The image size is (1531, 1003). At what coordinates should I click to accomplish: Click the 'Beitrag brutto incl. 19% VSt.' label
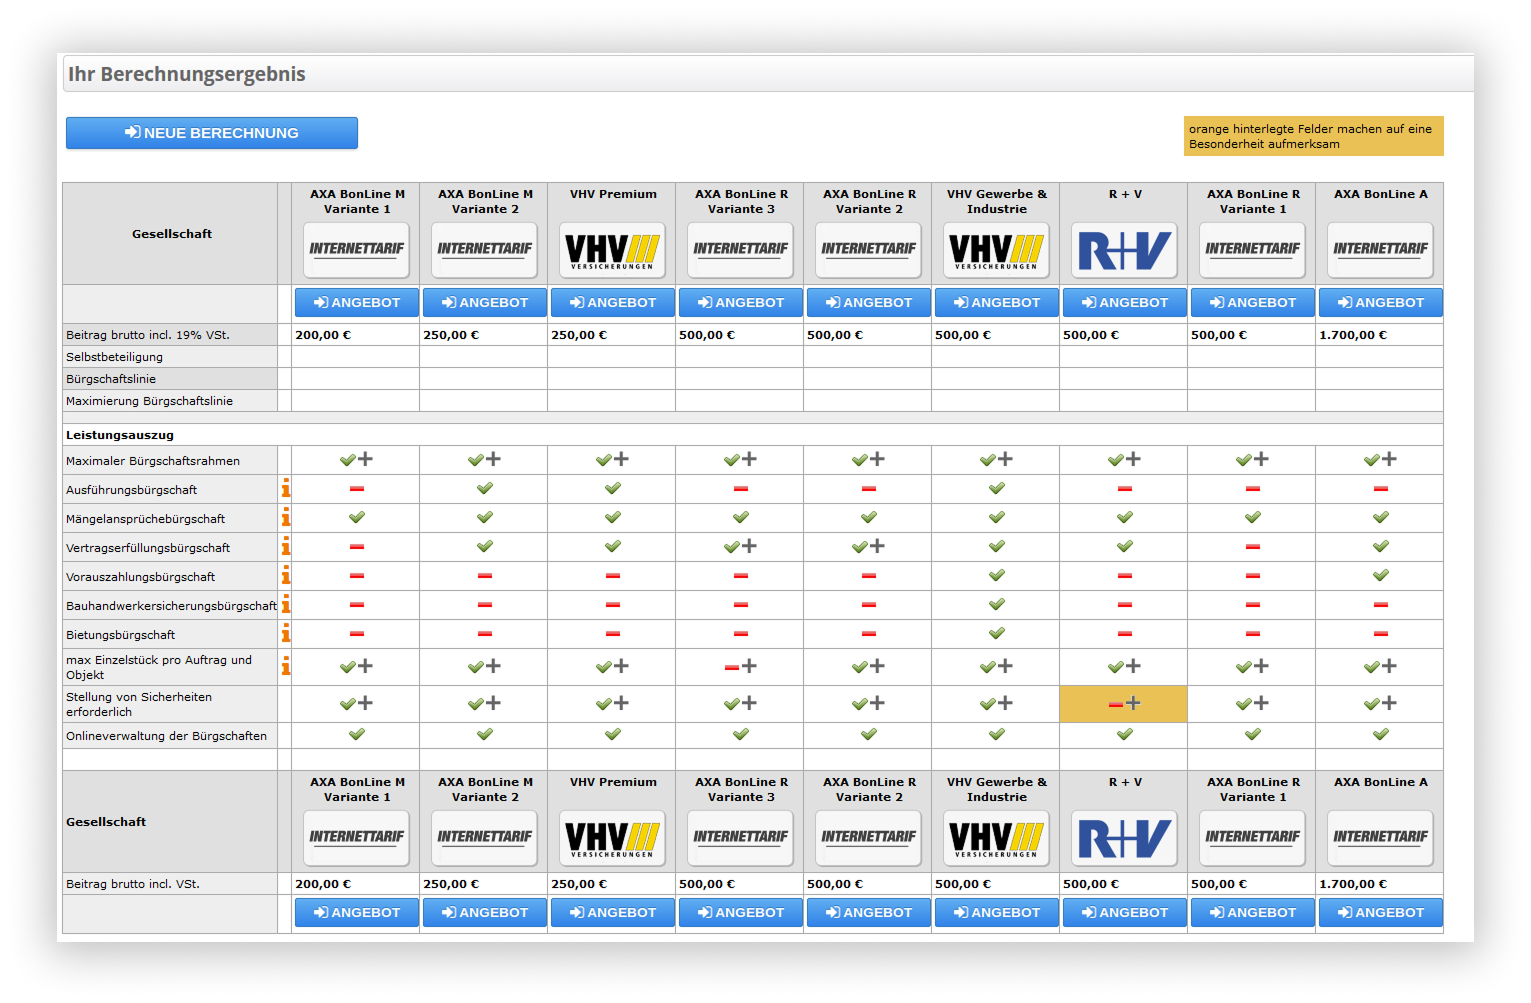148,335
